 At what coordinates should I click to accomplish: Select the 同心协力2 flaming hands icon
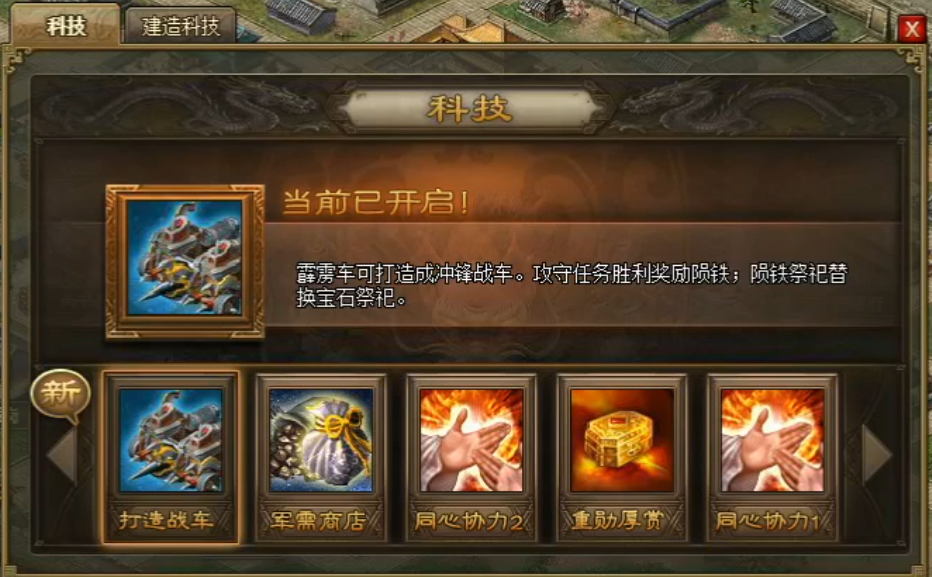[x=471, y=440]
